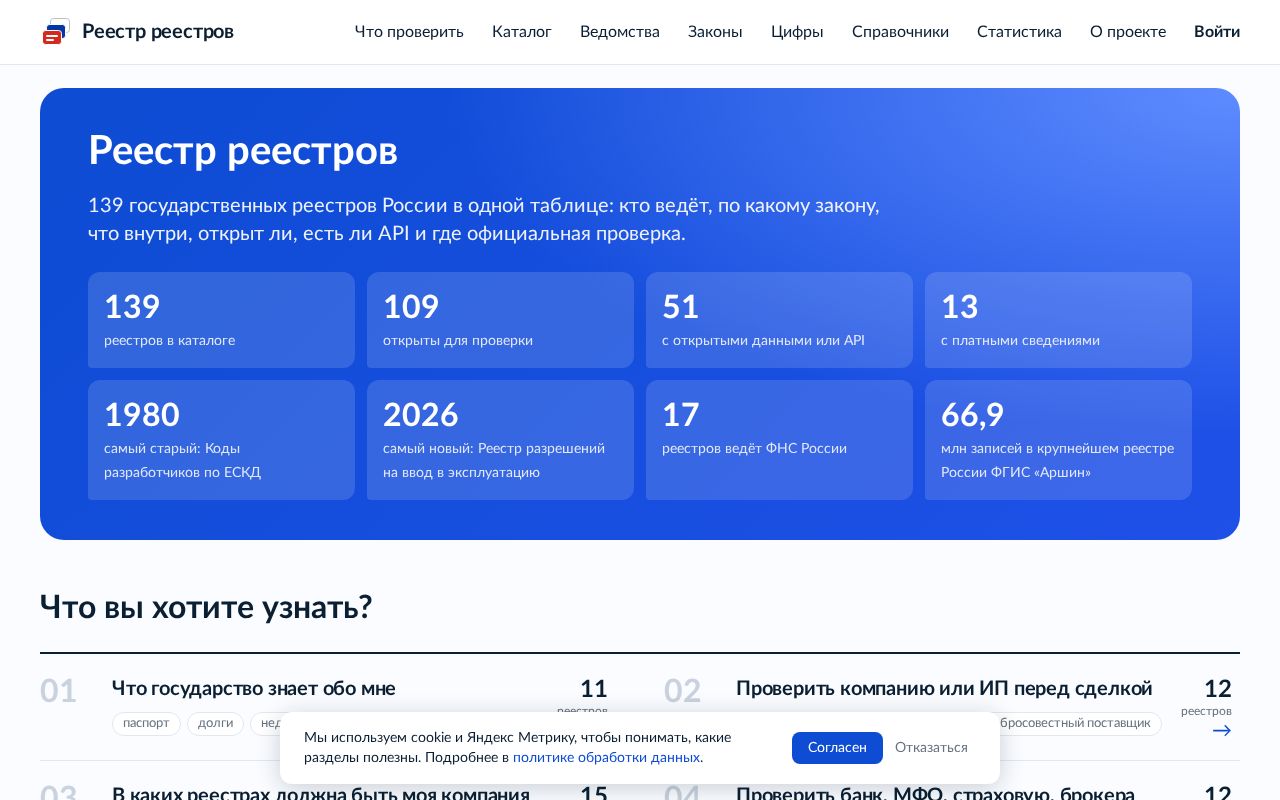Click the 'паспорт' tag
1280x800 pixels.
tap(146, 723)
